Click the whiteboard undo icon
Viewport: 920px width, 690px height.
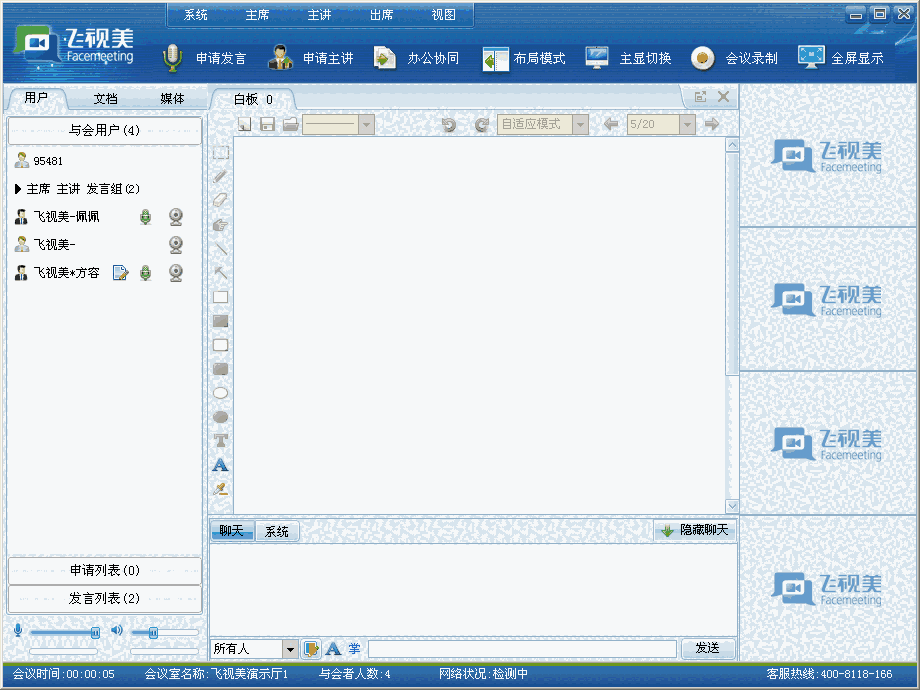click(449, 124)
